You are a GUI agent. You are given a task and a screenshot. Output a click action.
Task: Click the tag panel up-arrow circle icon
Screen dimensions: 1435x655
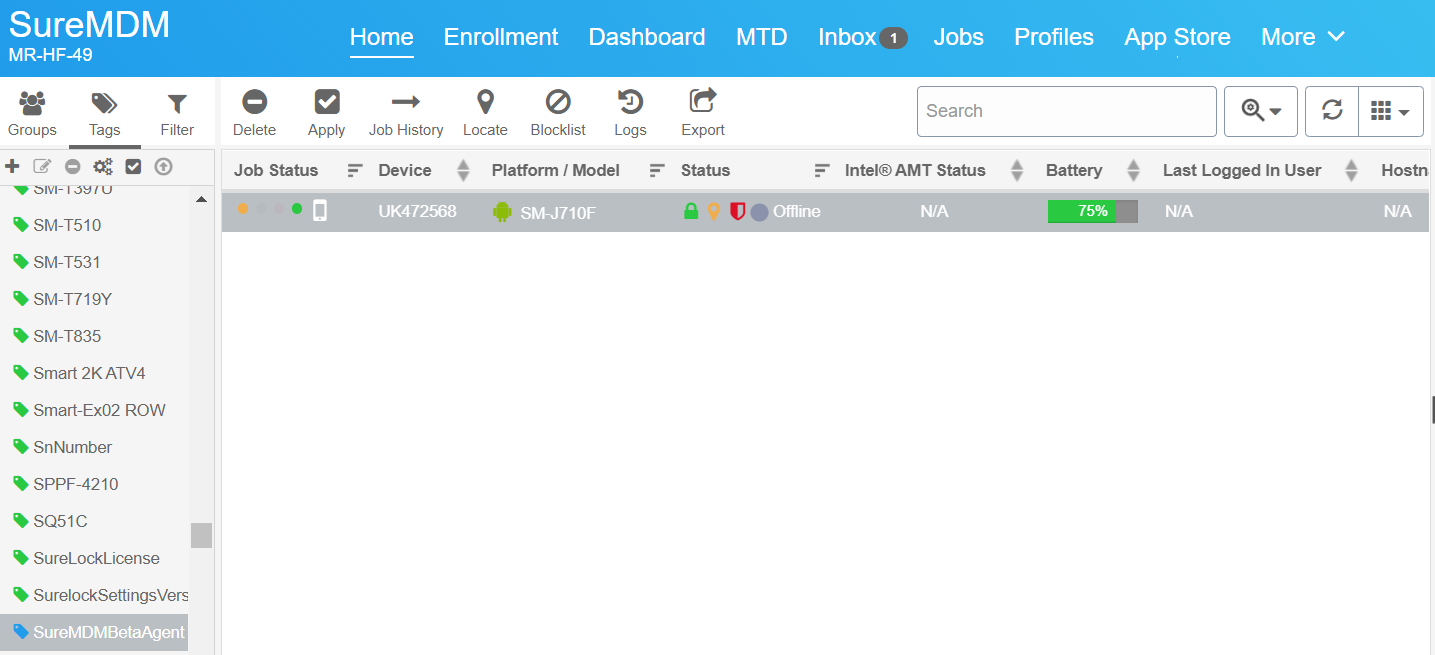point(164,167)
